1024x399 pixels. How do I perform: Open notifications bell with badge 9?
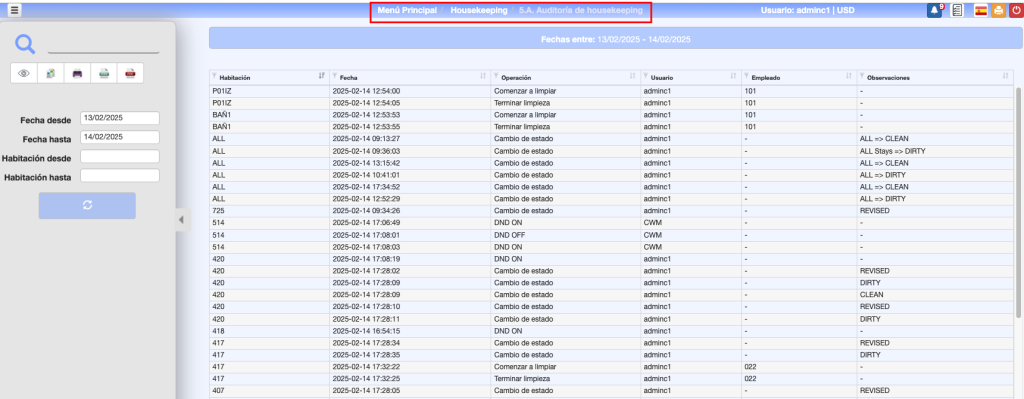(x=935, y=10)
